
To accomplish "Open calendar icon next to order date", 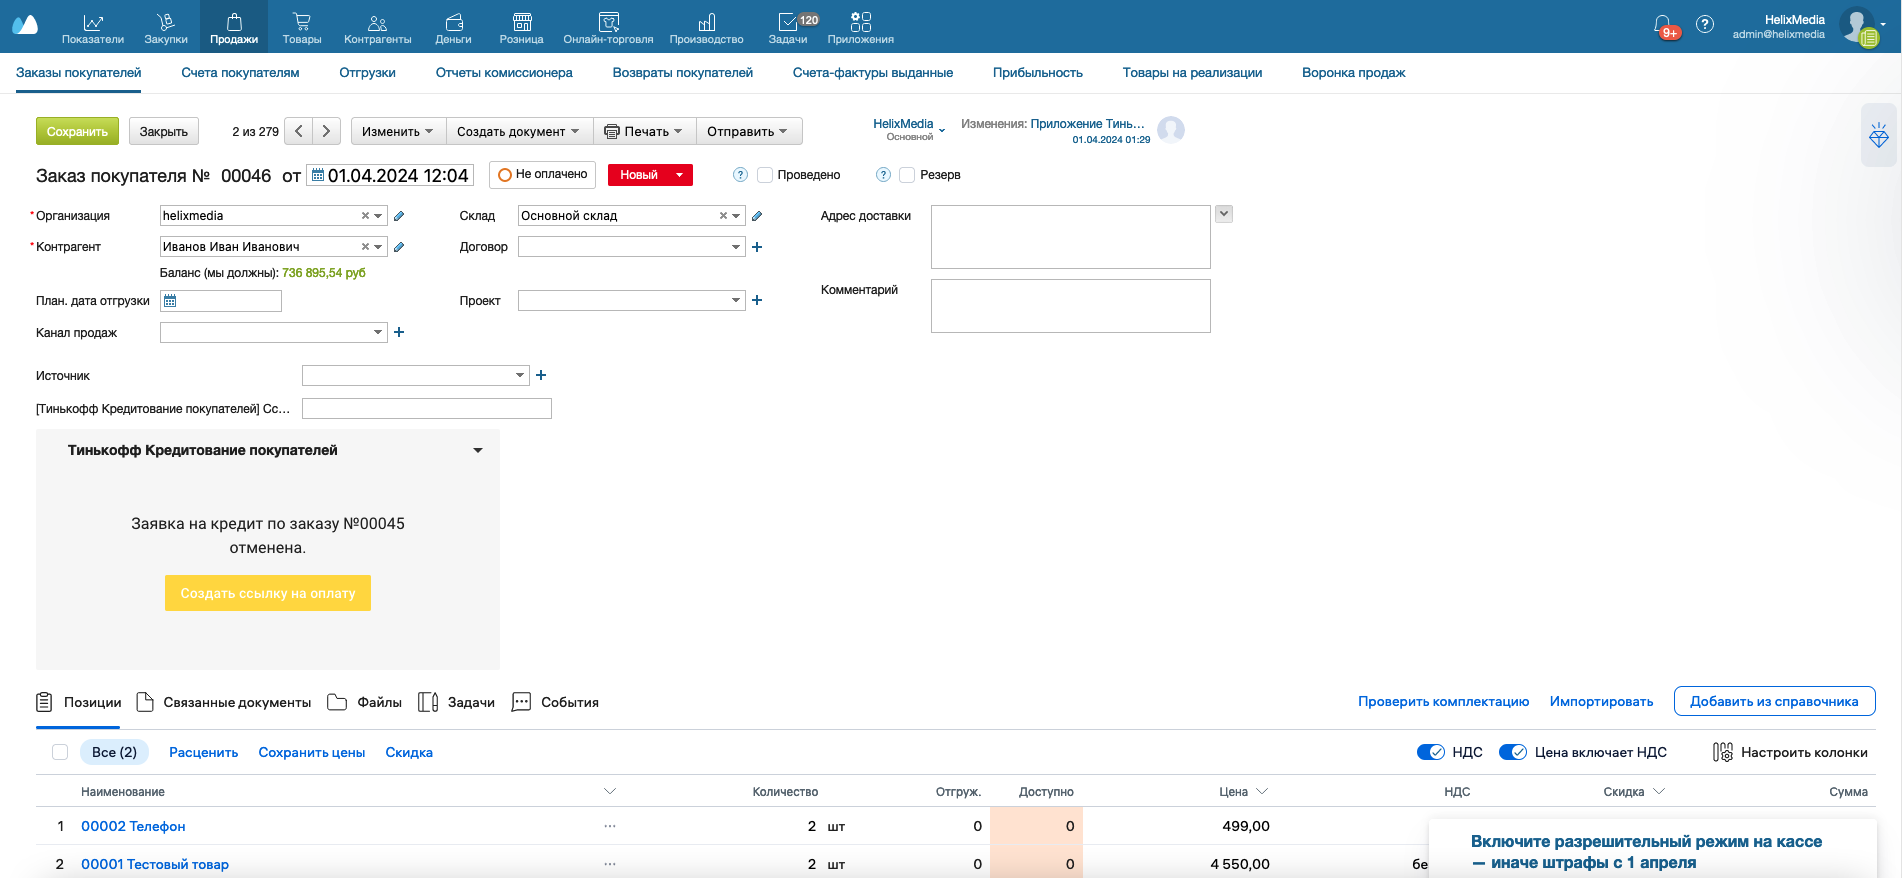I will [x=318, y=175].
